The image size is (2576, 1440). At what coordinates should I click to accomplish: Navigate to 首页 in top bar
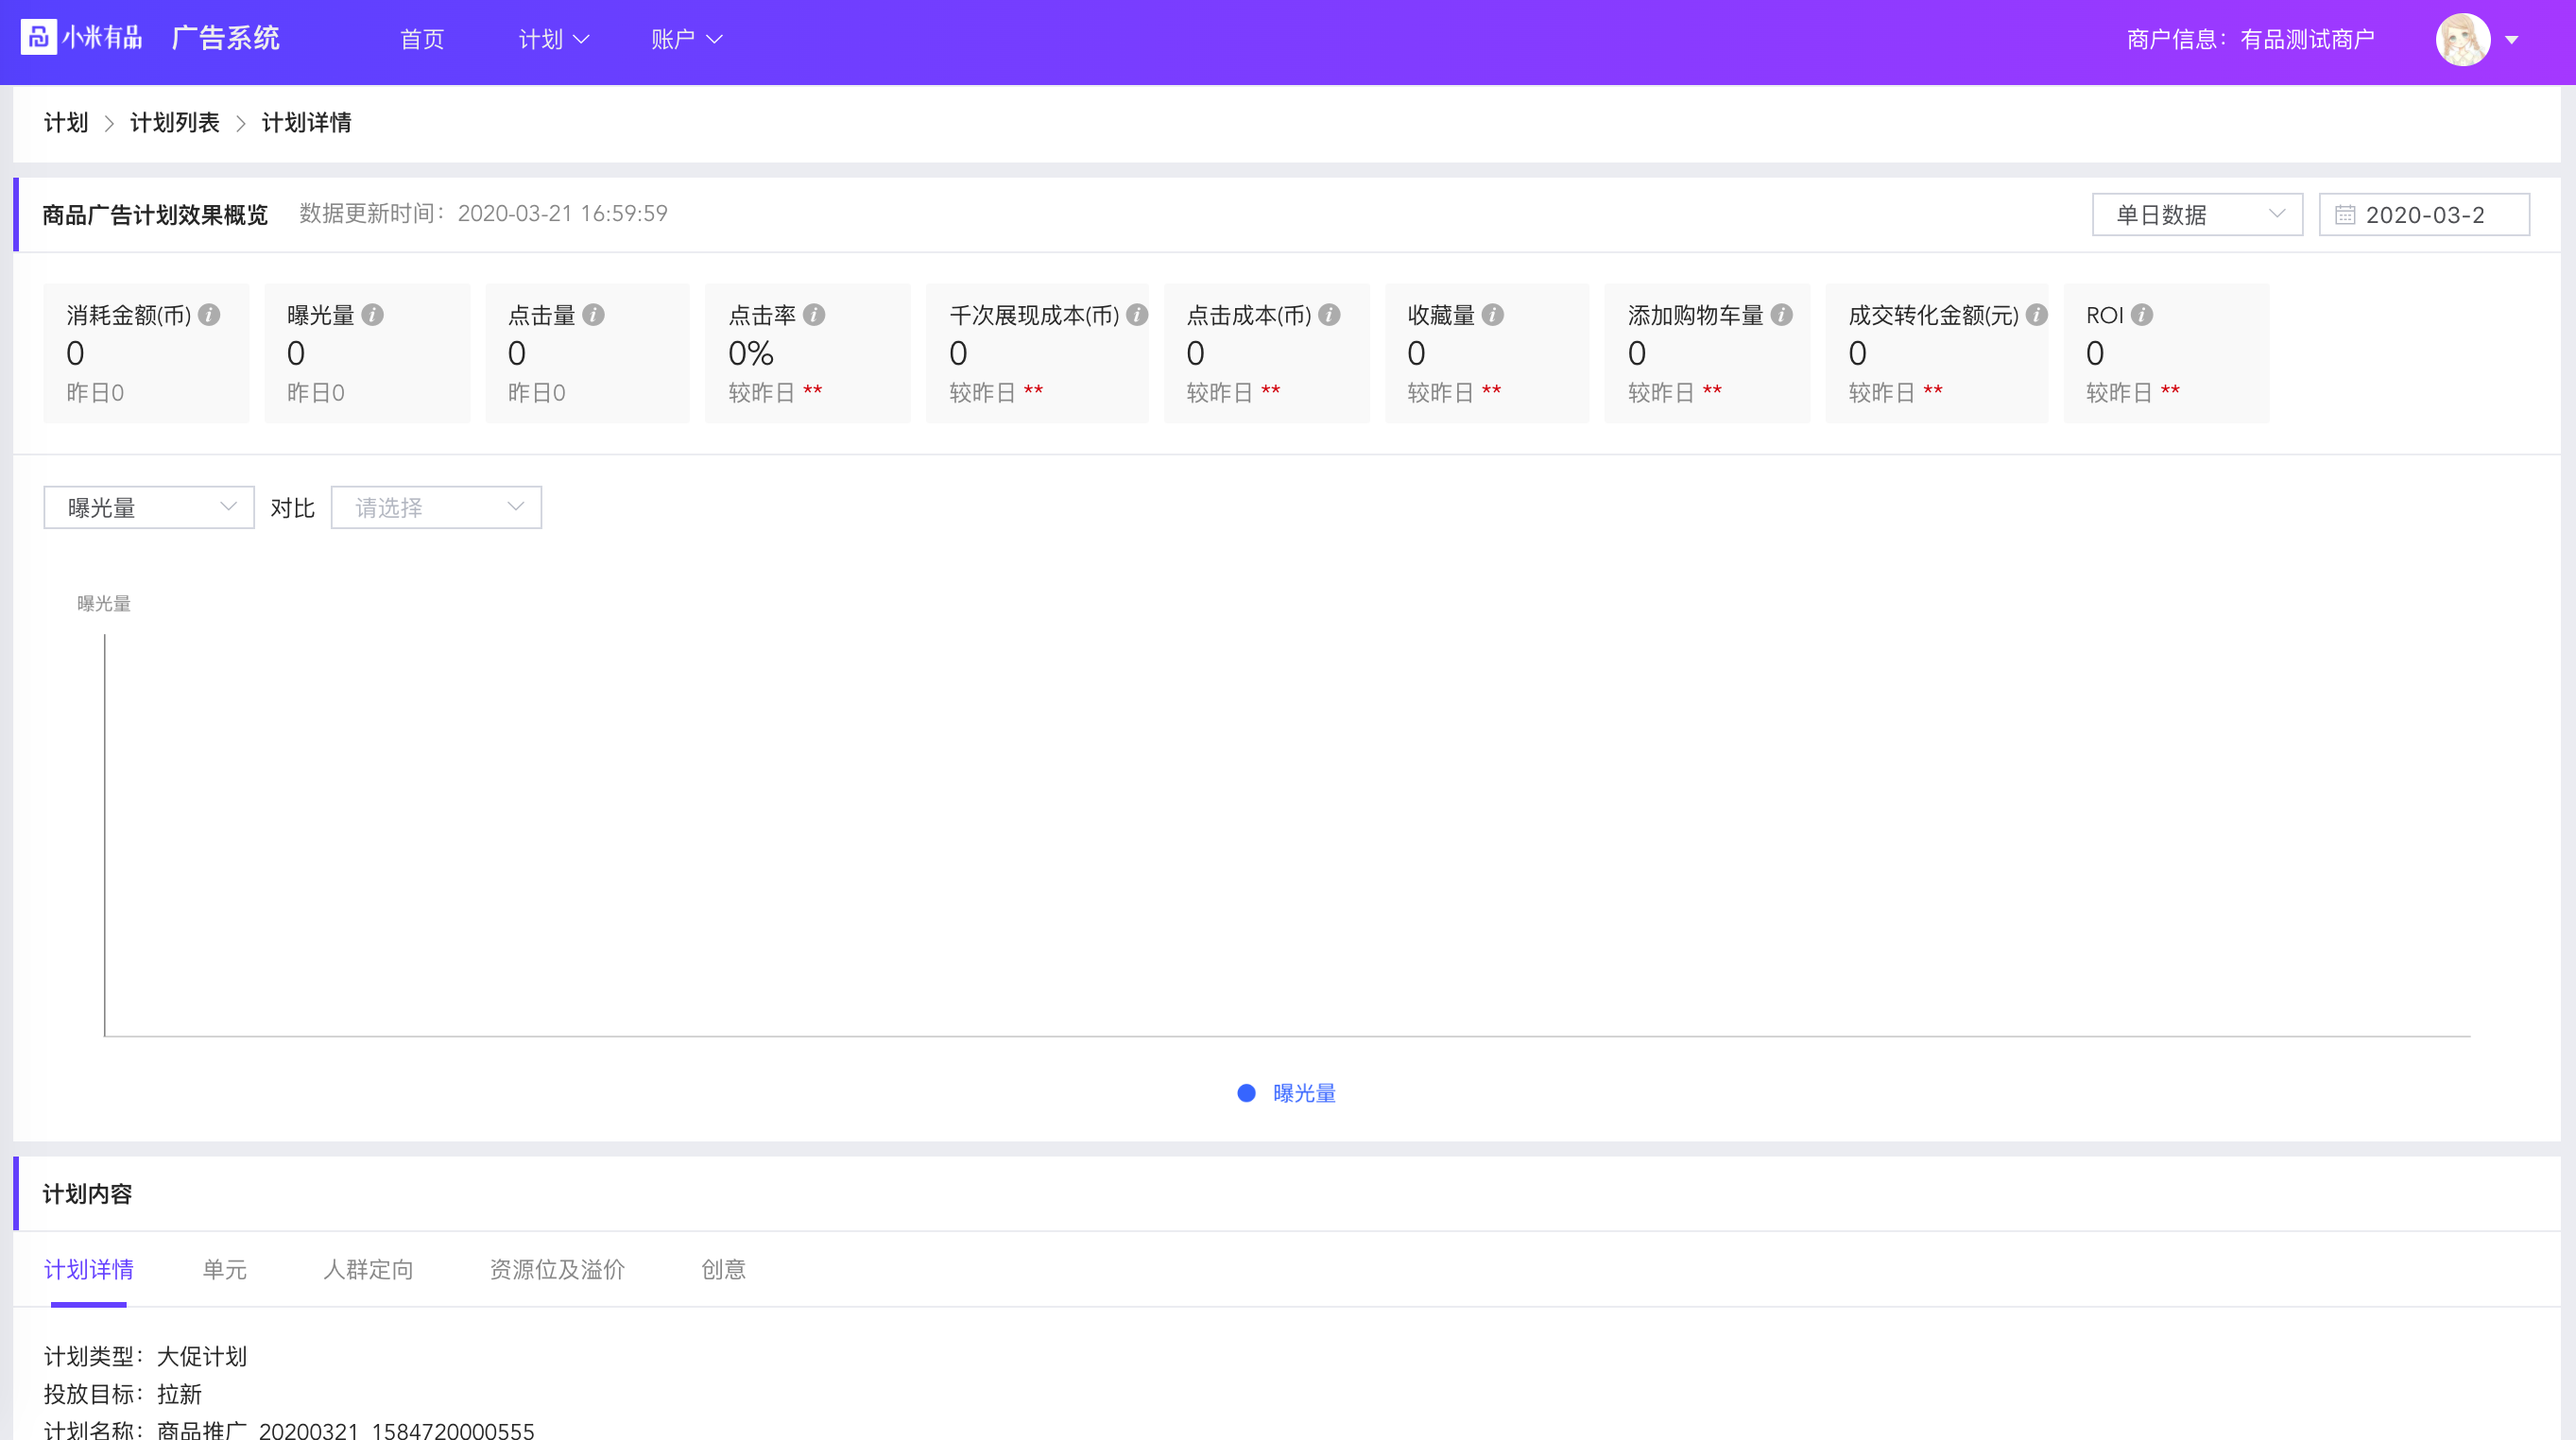click(422, 39)
